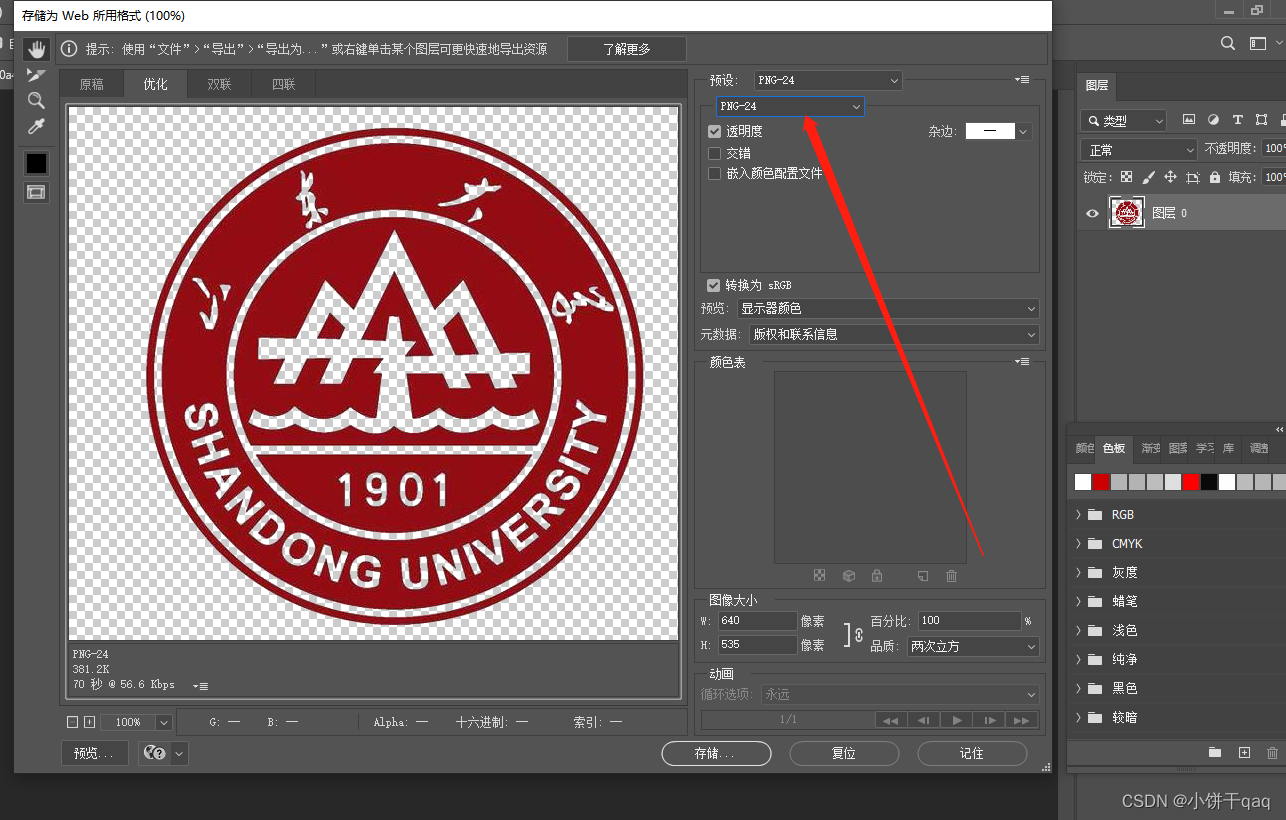Click the 记住 remember button
Screen dimensions: 1286x820
[x=972, y=753]
